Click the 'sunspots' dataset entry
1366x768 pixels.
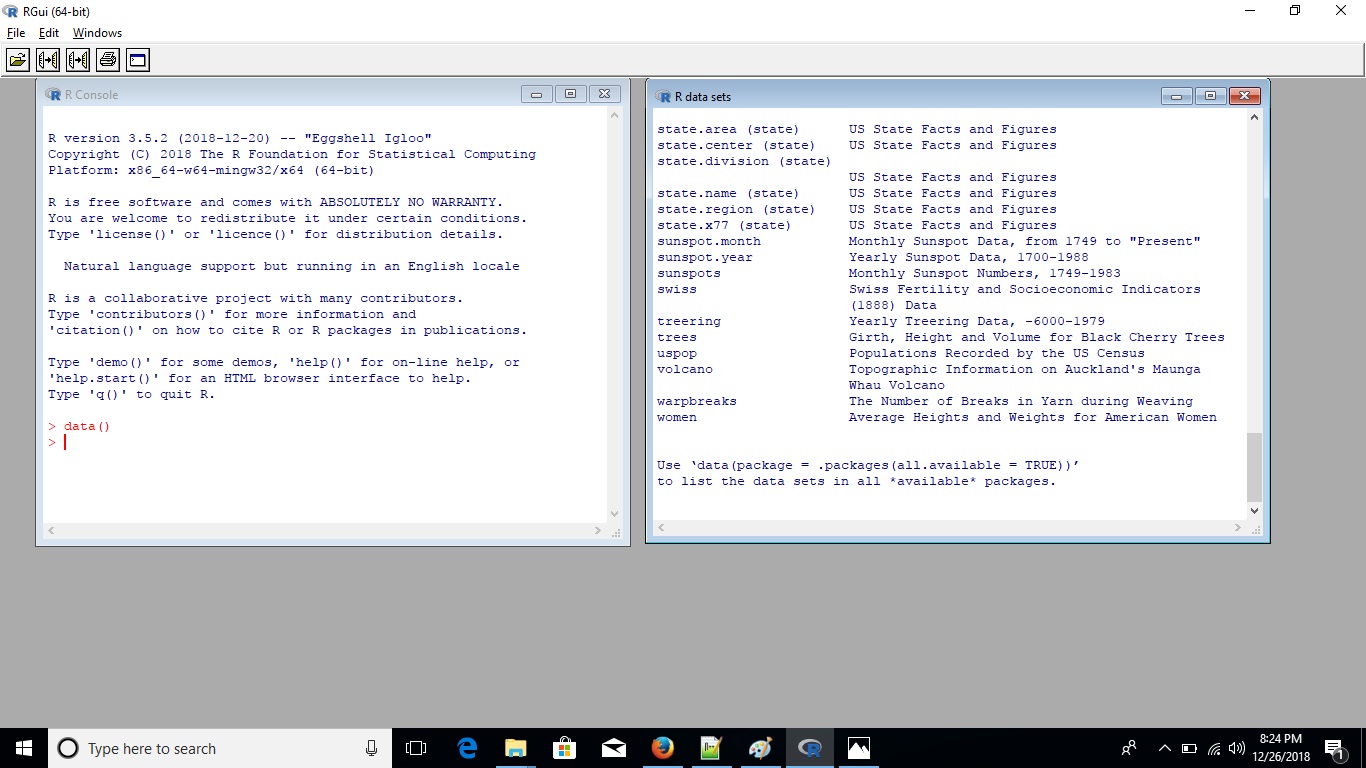pyautogui.click(x=689, y=273)
